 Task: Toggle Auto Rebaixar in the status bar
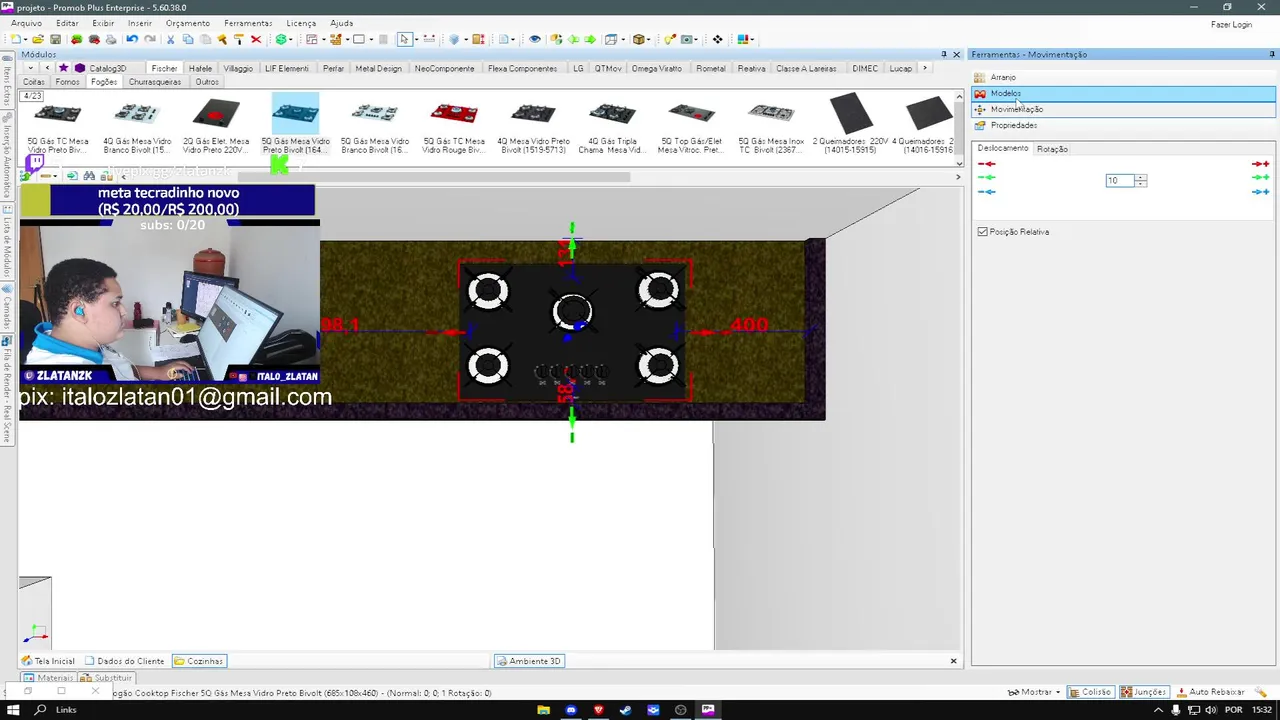[1210, 692]
